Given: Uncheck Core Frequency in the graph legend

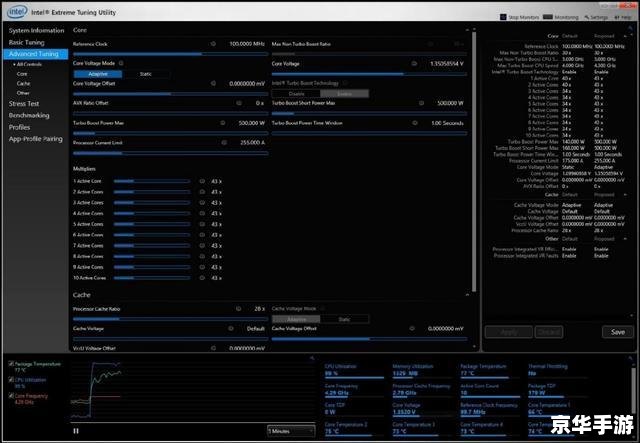Looking at the screenshot, I should pos(11,396).
